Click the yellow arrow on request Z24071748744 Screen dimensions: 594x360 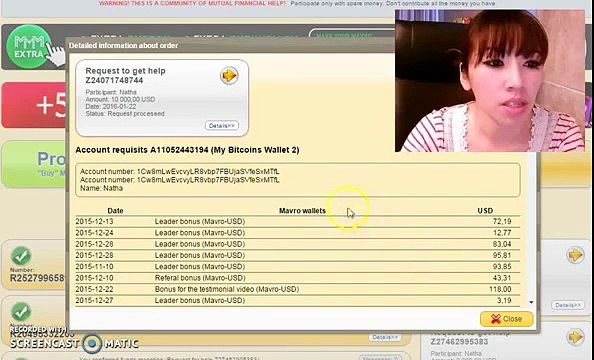(229, 75)
